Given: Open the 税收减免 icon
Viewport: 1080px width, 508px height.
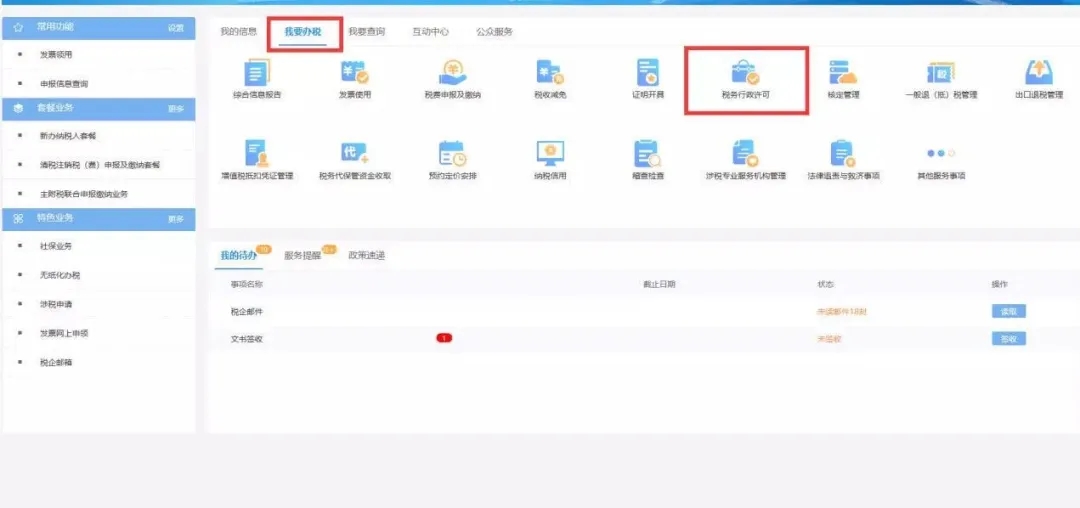Looking at the screenshot, I should pos(550,74).
